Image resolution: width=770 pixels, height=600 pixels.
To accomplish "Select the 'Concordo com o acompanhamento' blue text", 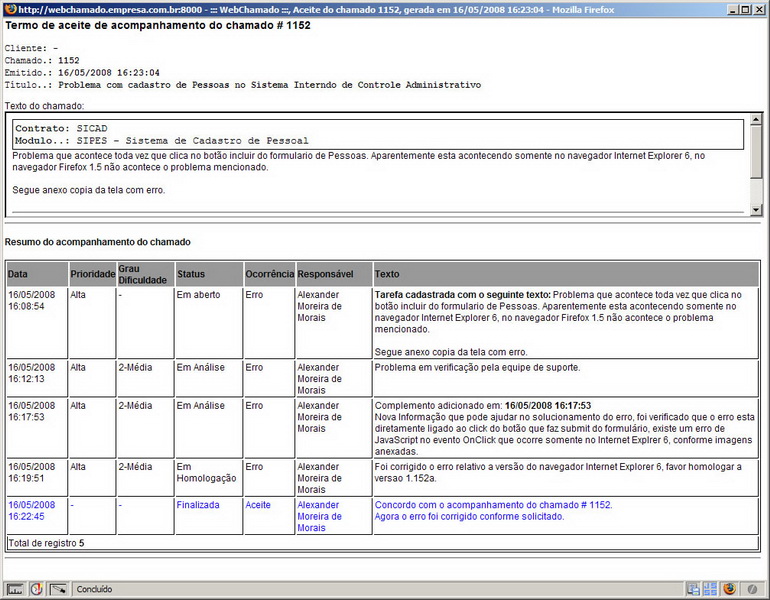I will 493,505.
